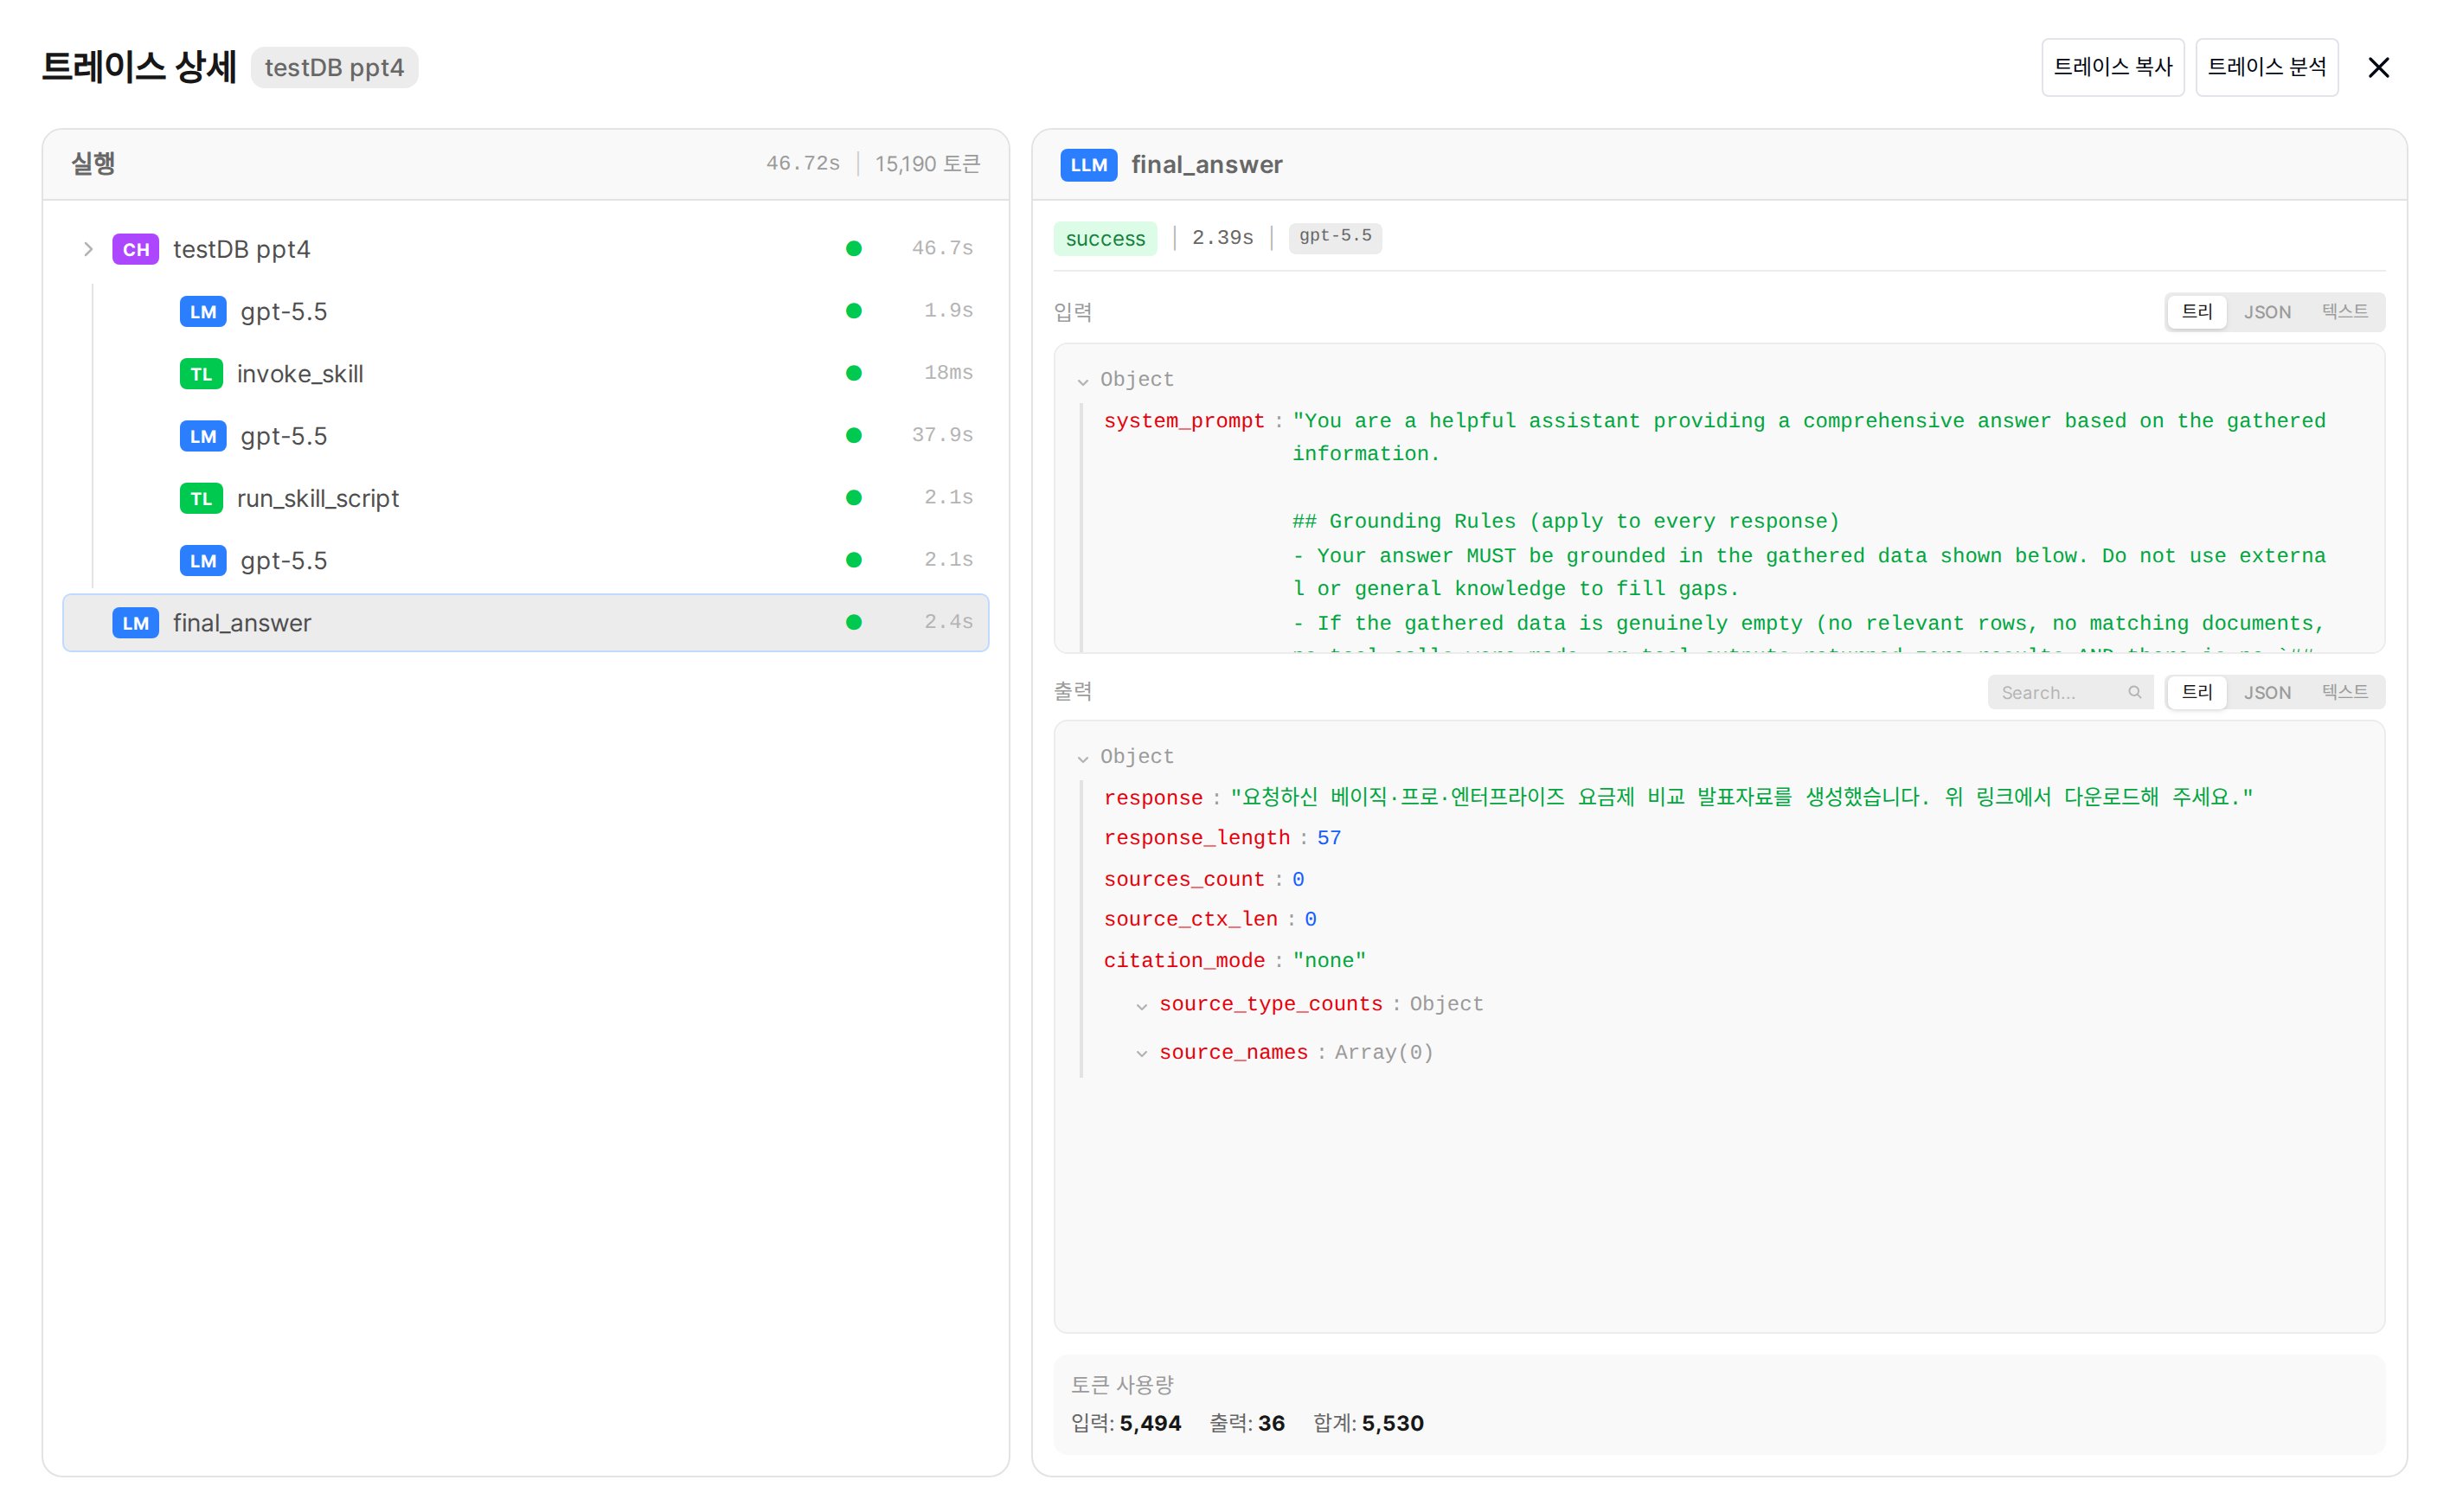
Task: Click the success status badge
Action: pos(1105,238)
